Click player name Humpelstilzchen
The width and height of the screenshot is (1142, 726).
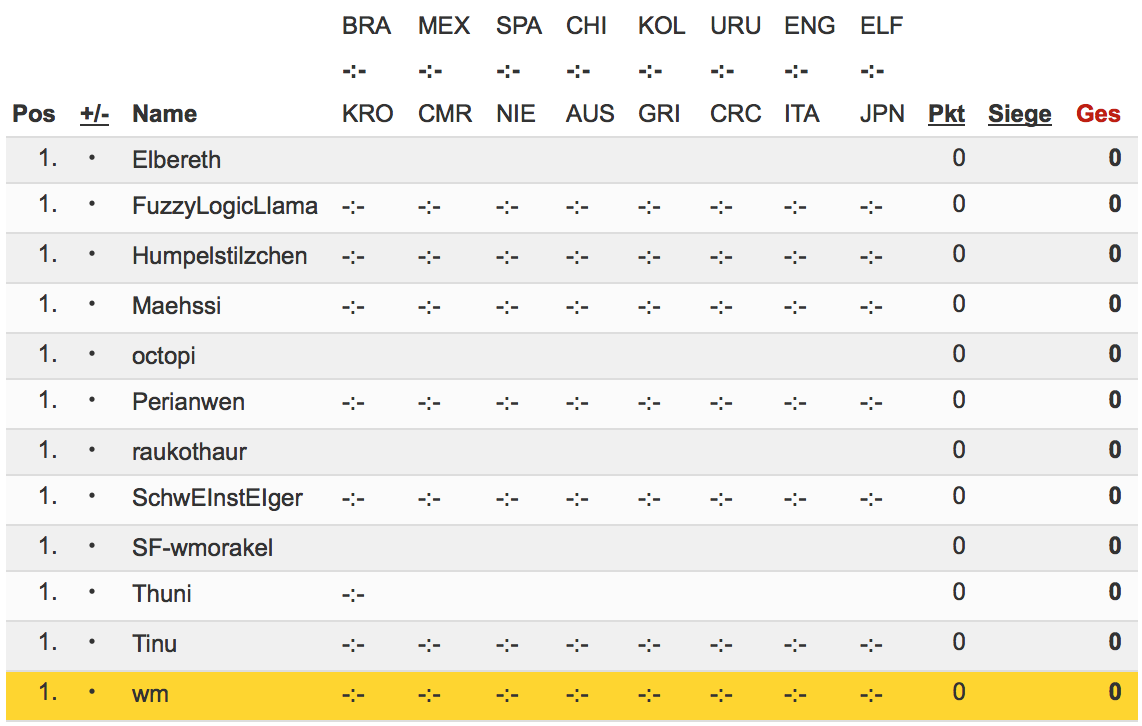219,256
